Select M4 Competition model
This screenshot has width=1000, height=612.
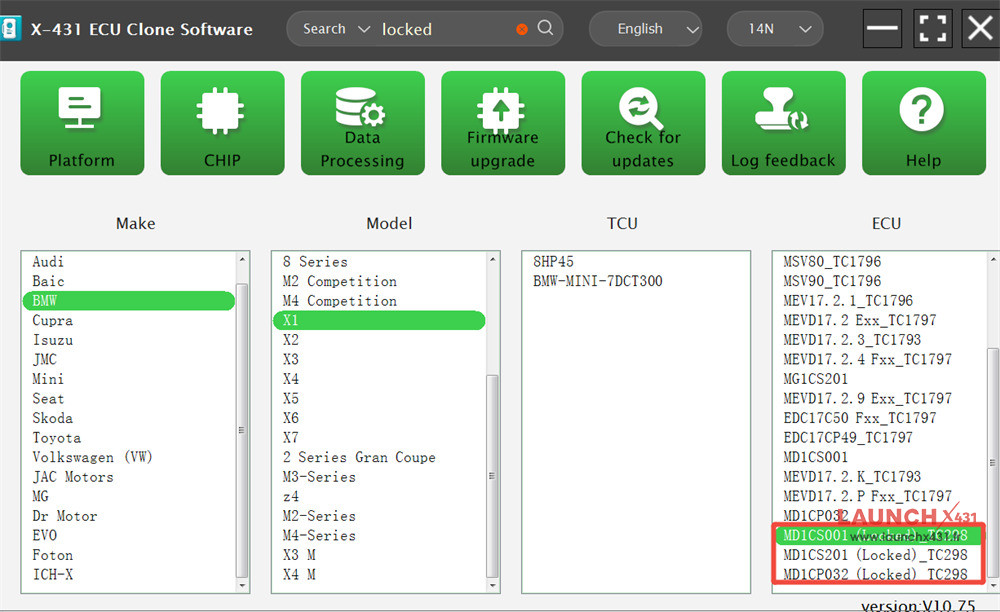[379, 301]
